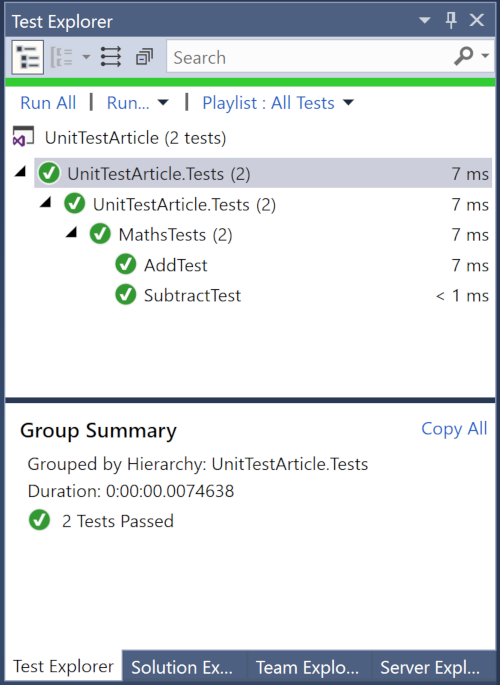The image size is (500, 685).
Task: Click SubtractTest passed checkmark icon
Action: tap(126, 295)
